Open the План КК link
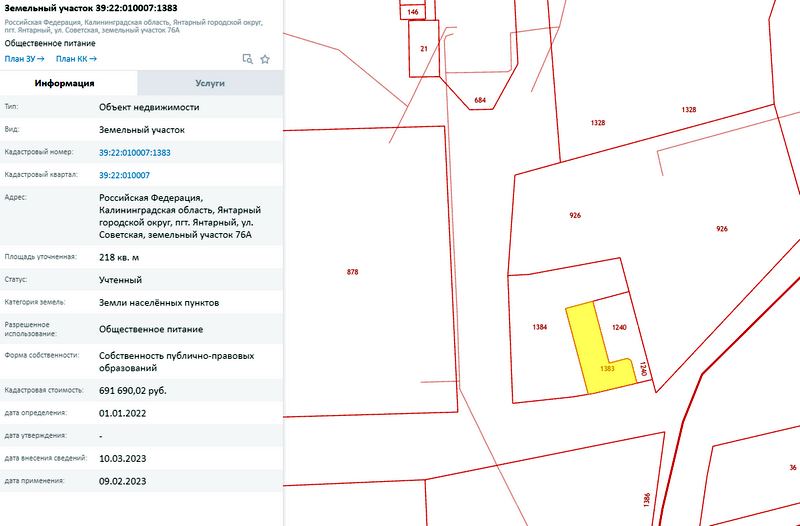This screenshot has width=800, height=526. [76, 59]
